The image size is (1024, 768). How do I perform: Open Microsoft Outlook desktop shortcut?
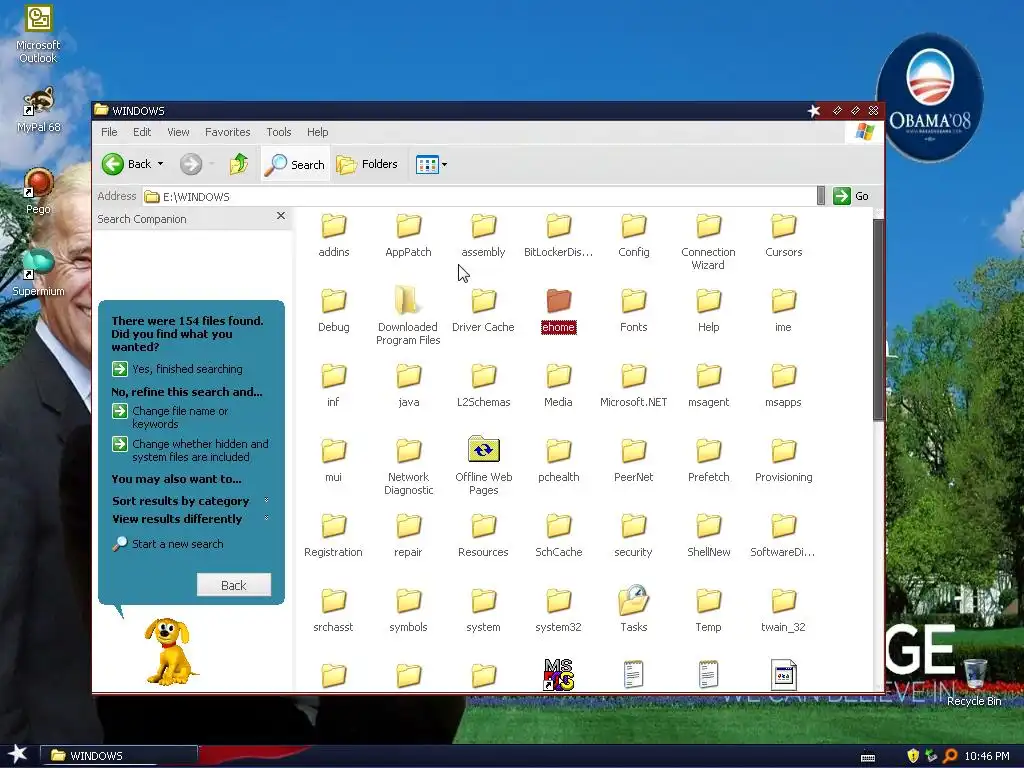tap(38, 35)
